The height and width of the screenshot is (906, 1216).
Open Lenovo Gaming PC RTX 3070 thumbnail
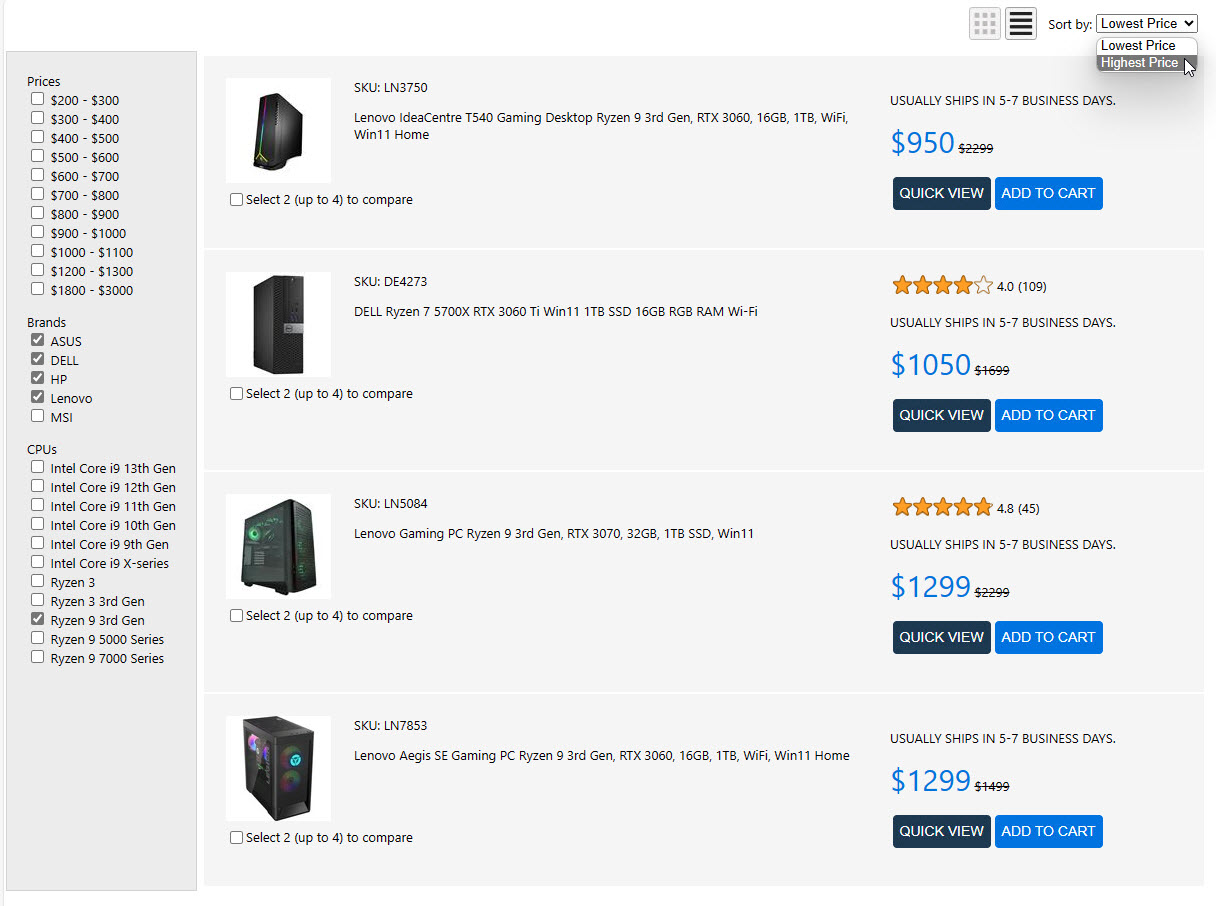(278, 546)
